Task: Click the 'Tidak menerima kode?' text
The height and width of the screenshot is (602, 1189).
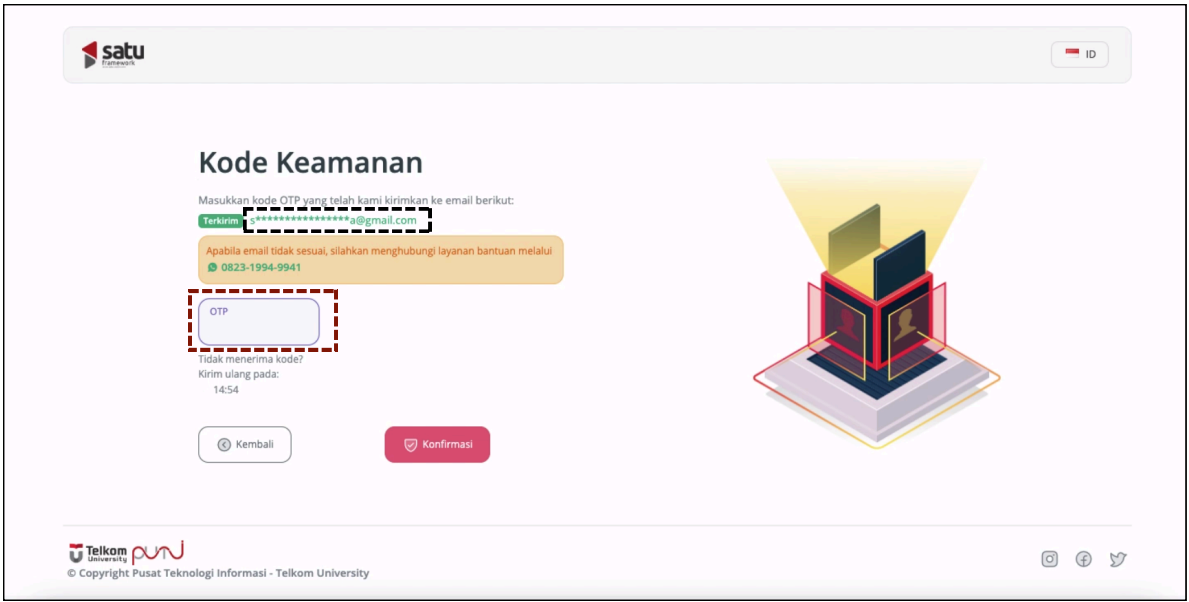Action: pos(250,359)
